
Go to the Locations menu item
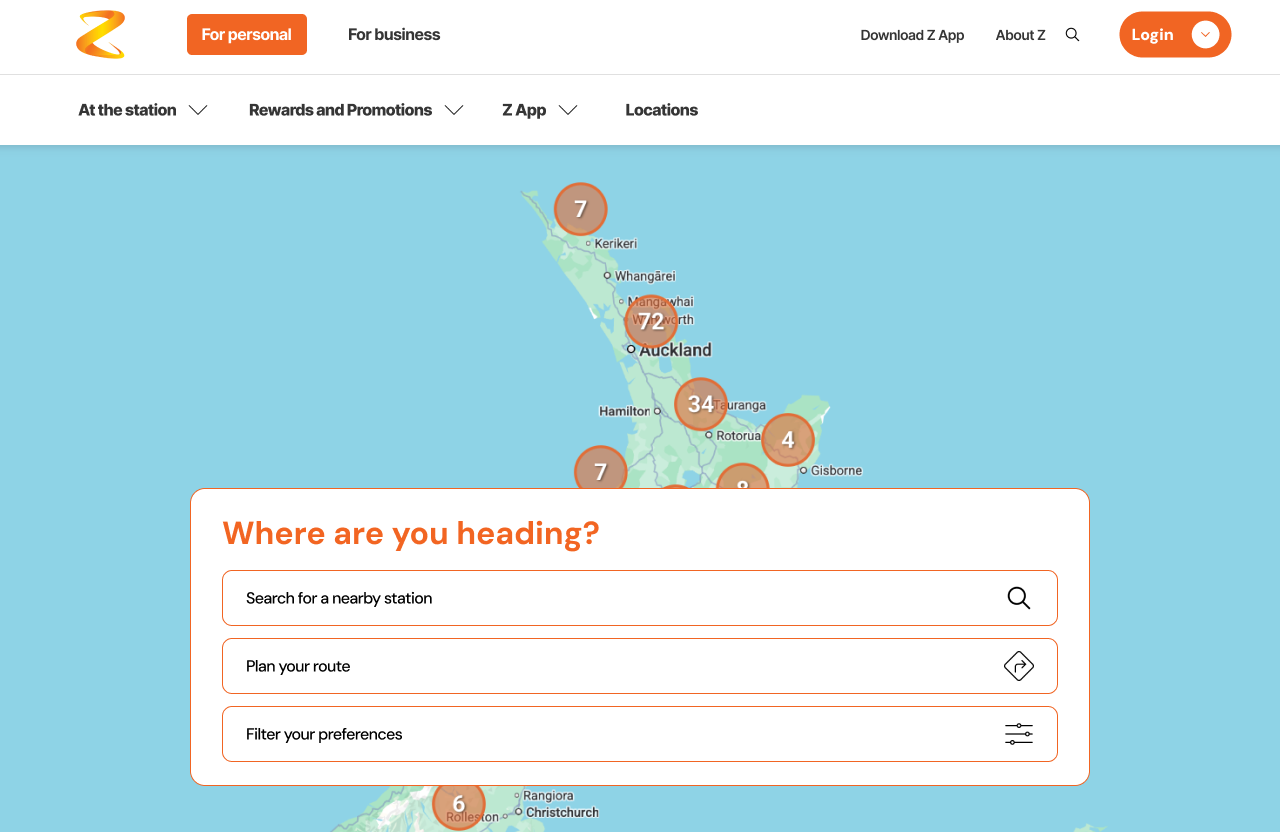pyautogui.click(x=662, y=110)
